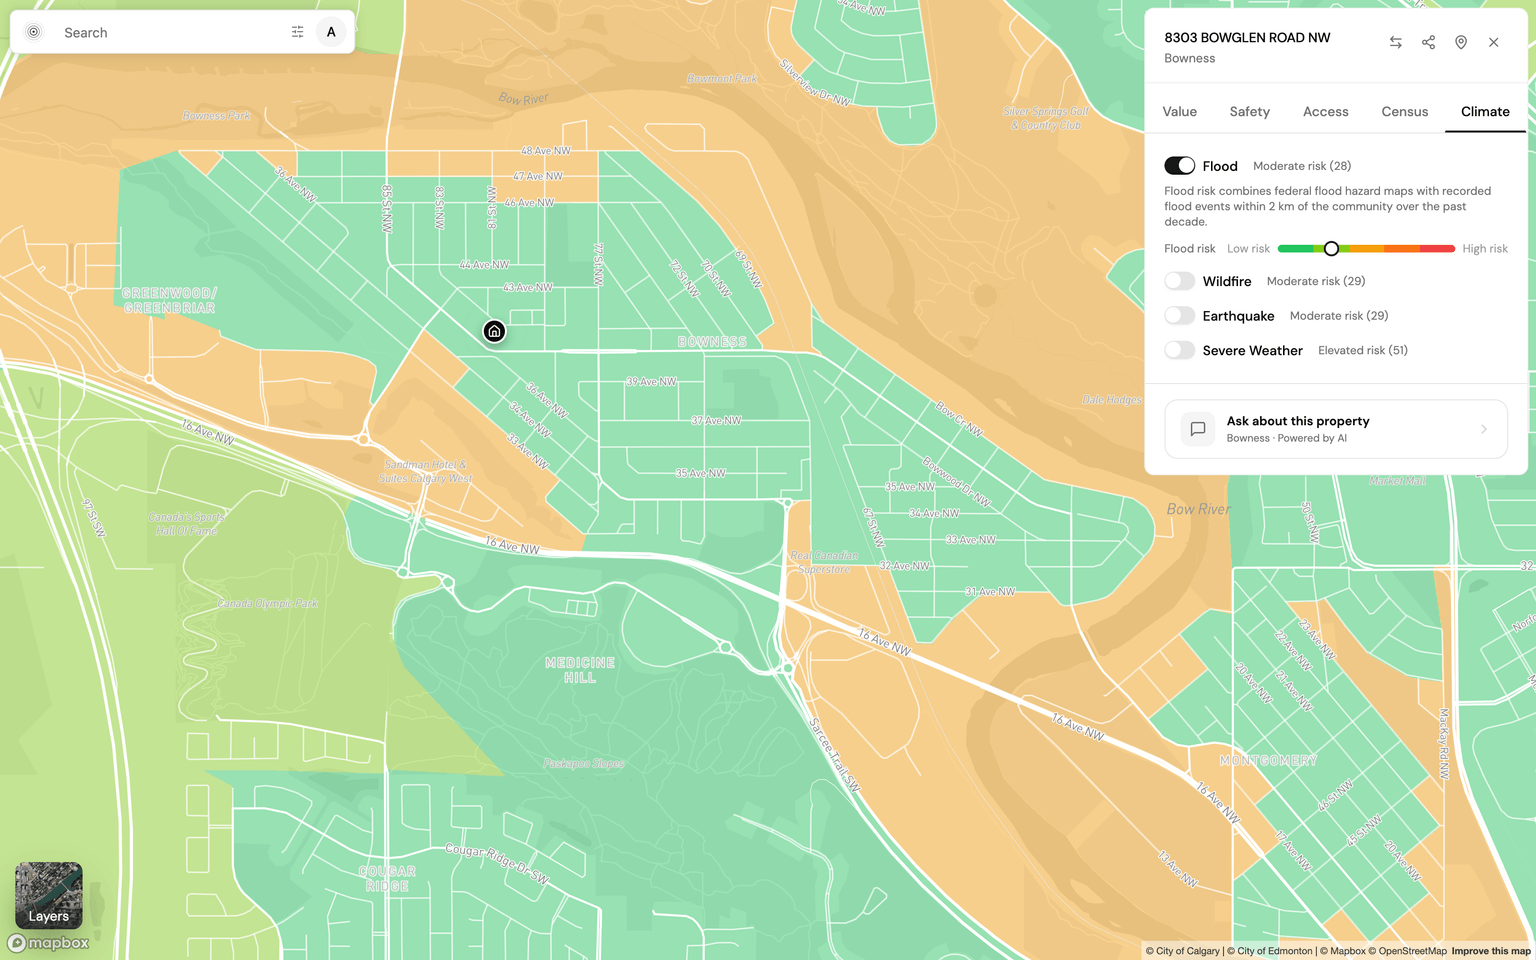Enable the Wildfire risk toggle
This screenshot has height=960, width=1536.
[1179, 281]
